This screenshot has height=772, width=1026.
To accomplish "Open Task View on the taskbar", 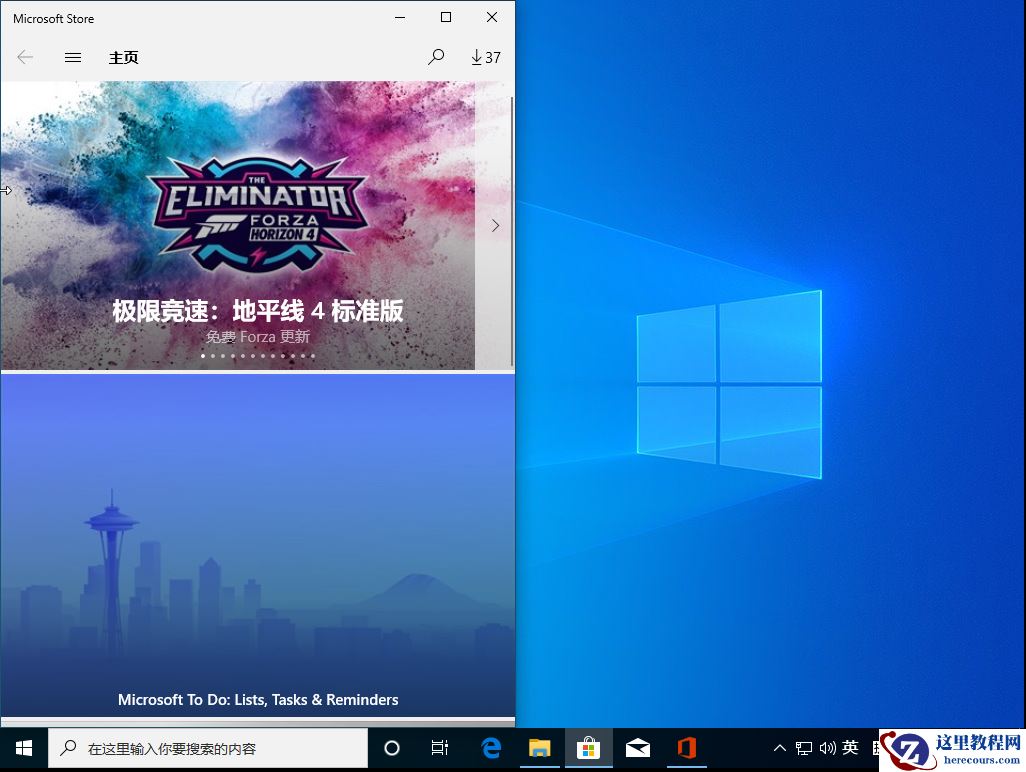I will point(440,748).
